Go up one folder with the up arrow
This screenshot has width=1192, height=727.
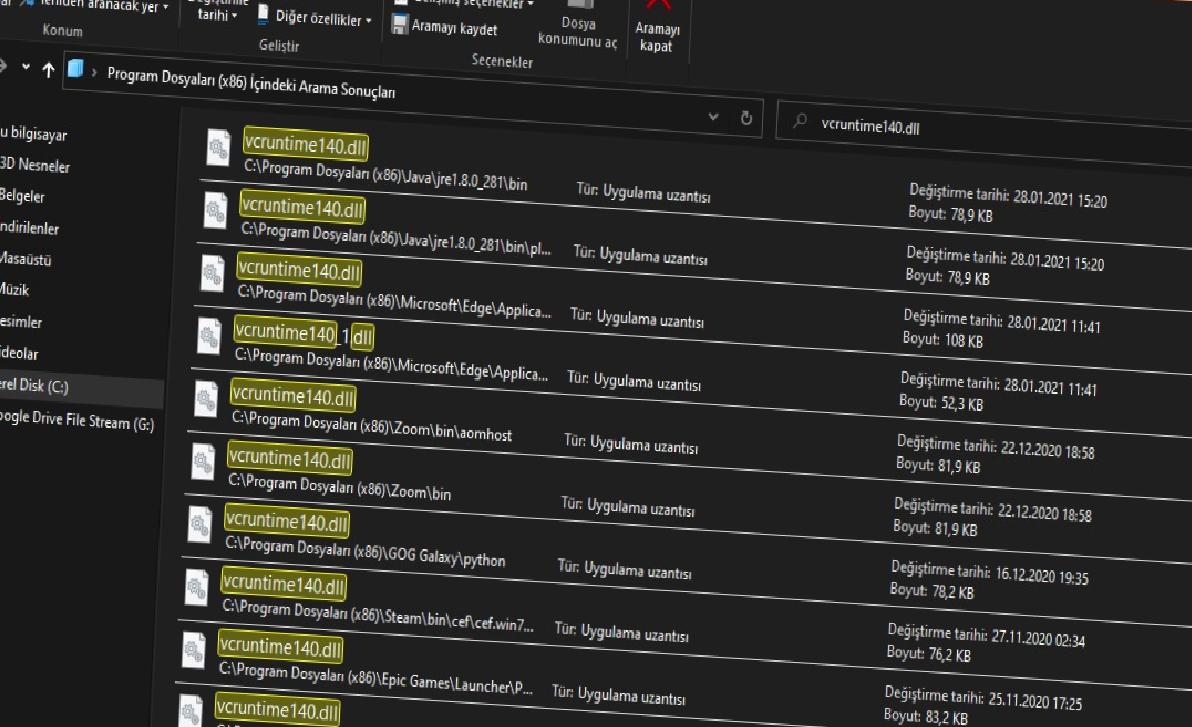(49, 71)
